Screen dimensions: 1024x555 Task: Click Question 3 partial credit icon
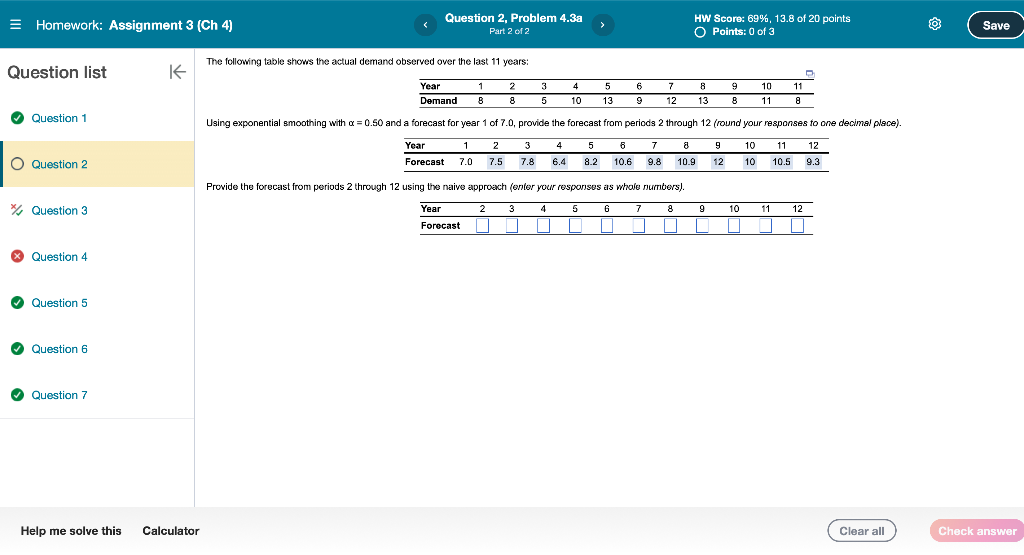(x=17, y=210)
